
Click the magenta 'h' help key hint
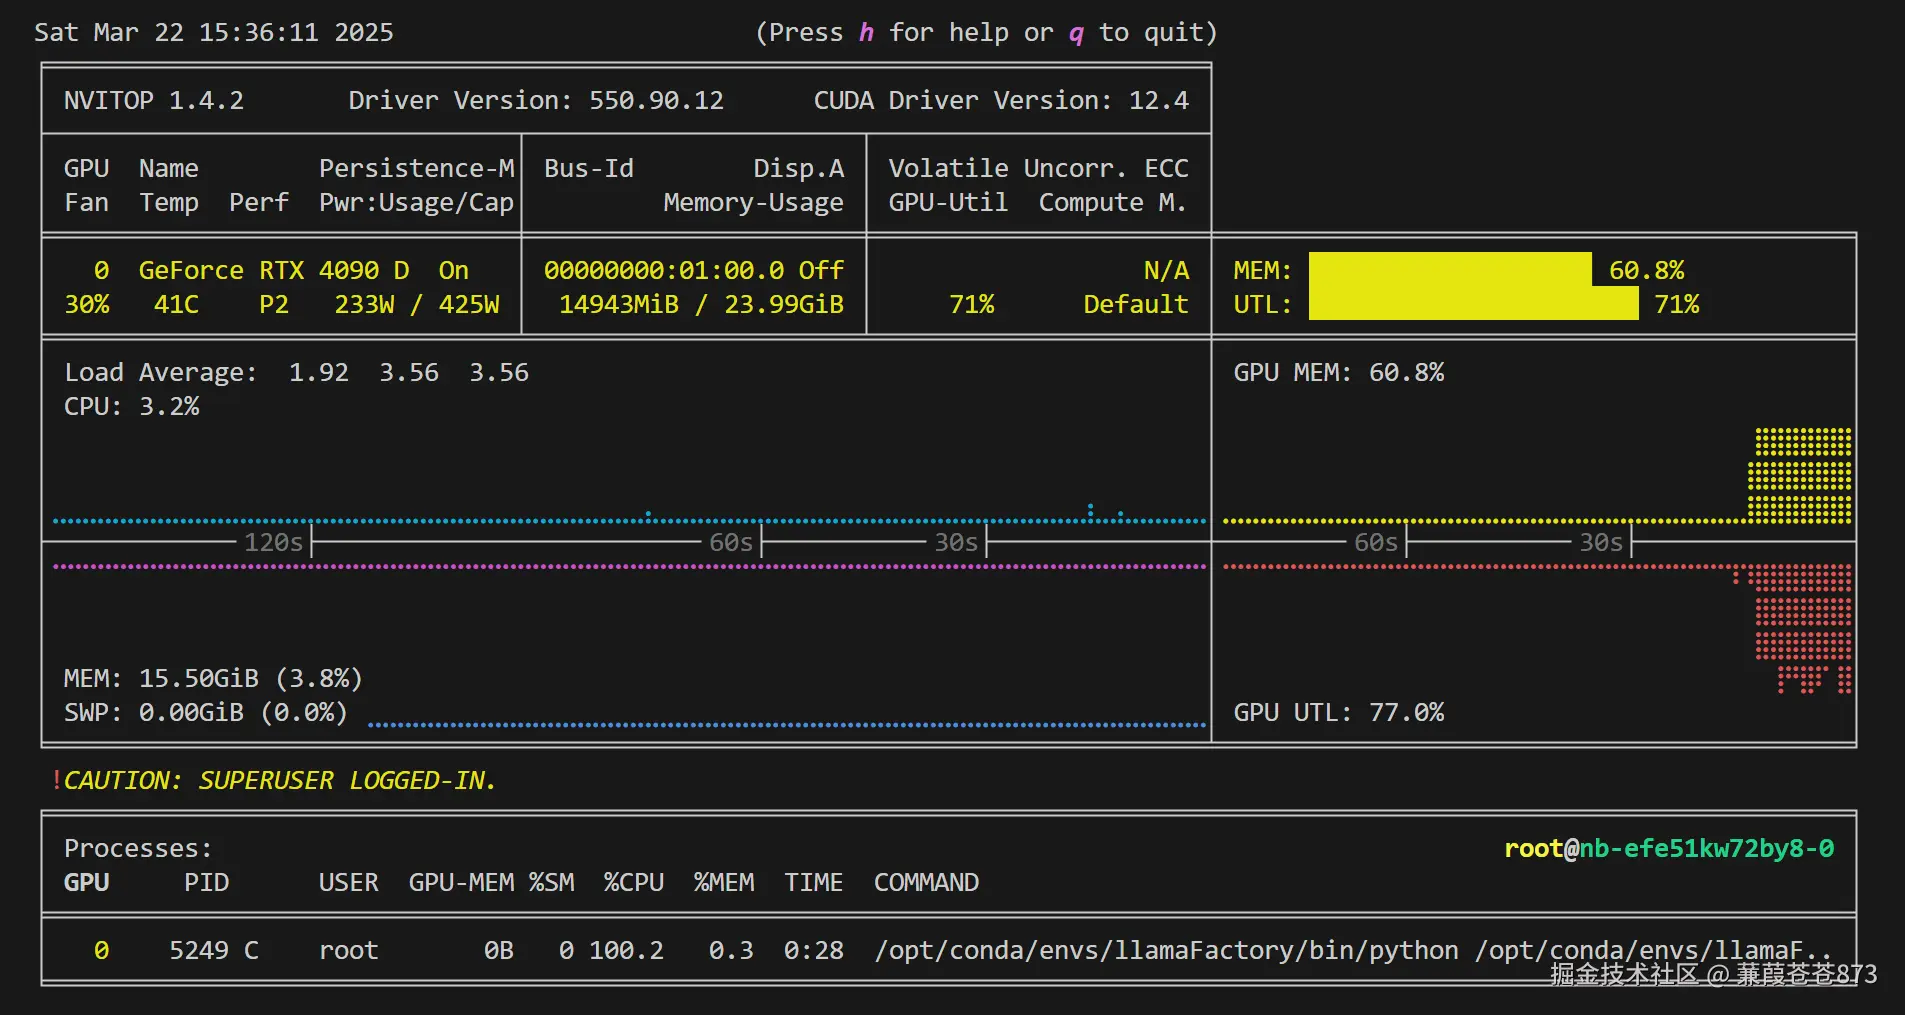[866, 33]
